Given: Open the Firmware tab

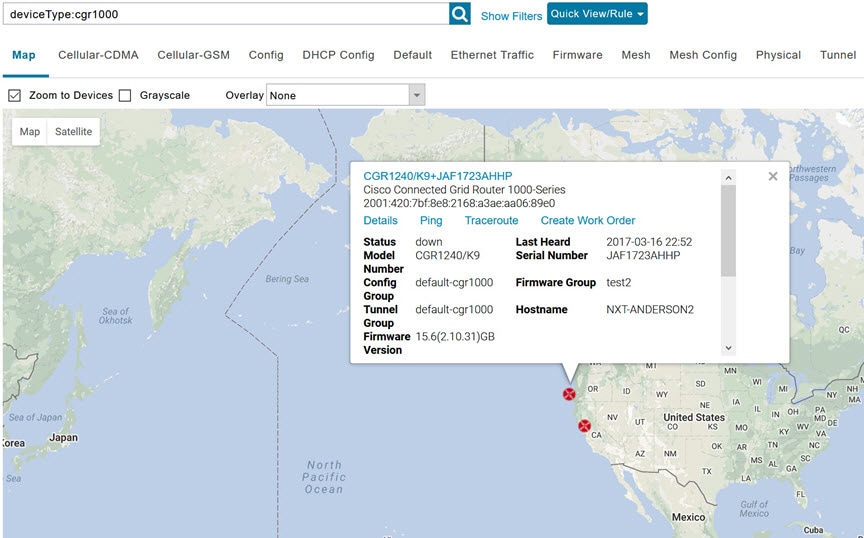Looking at the screenshot, I should pos(577,55).
